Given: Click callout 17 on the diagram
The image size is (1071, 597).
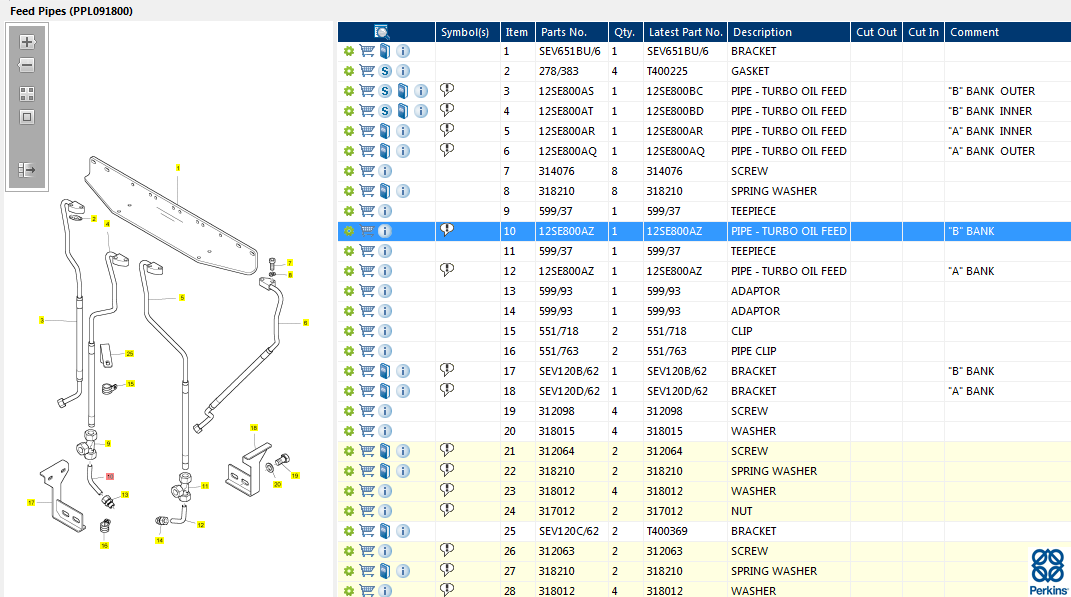Looking at the screenshot, I should click(x=31, y=502).
